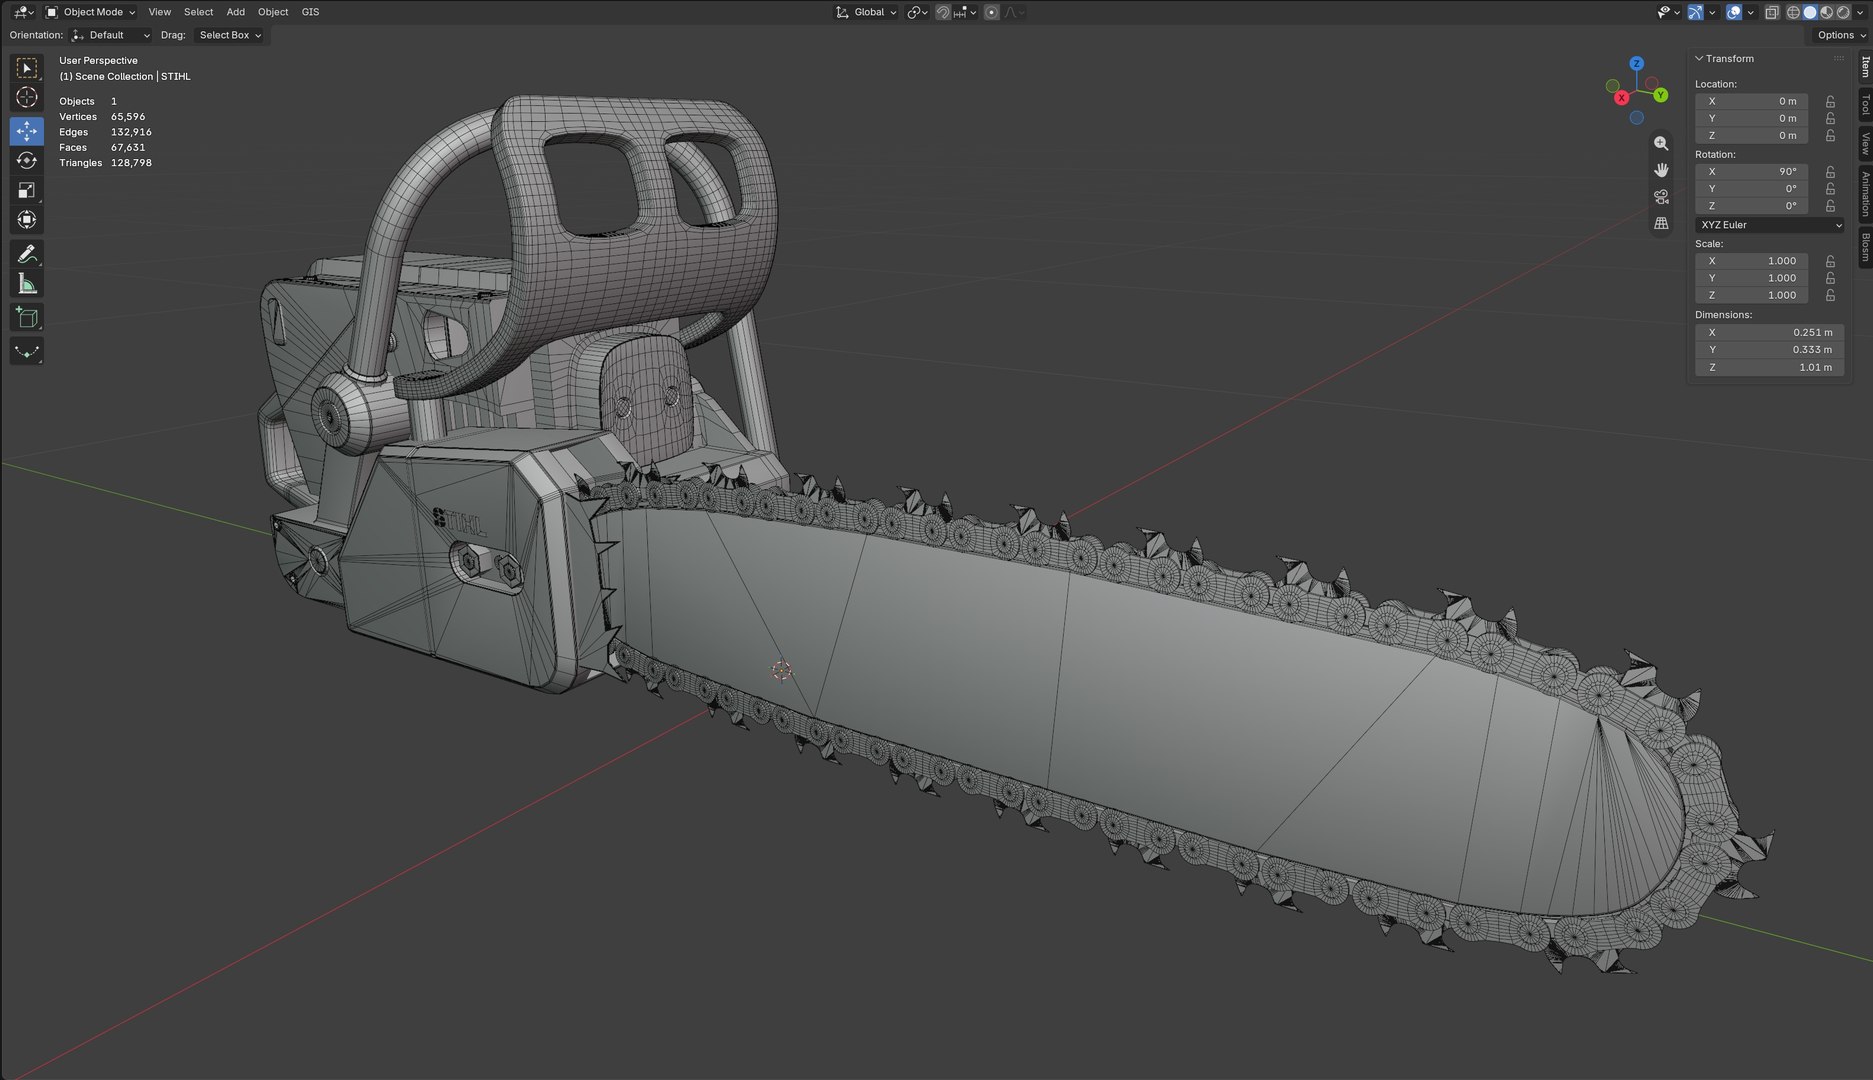Open the GIS menu
The height and width of the screenshot is (1080, 1873).
[311, 12]
